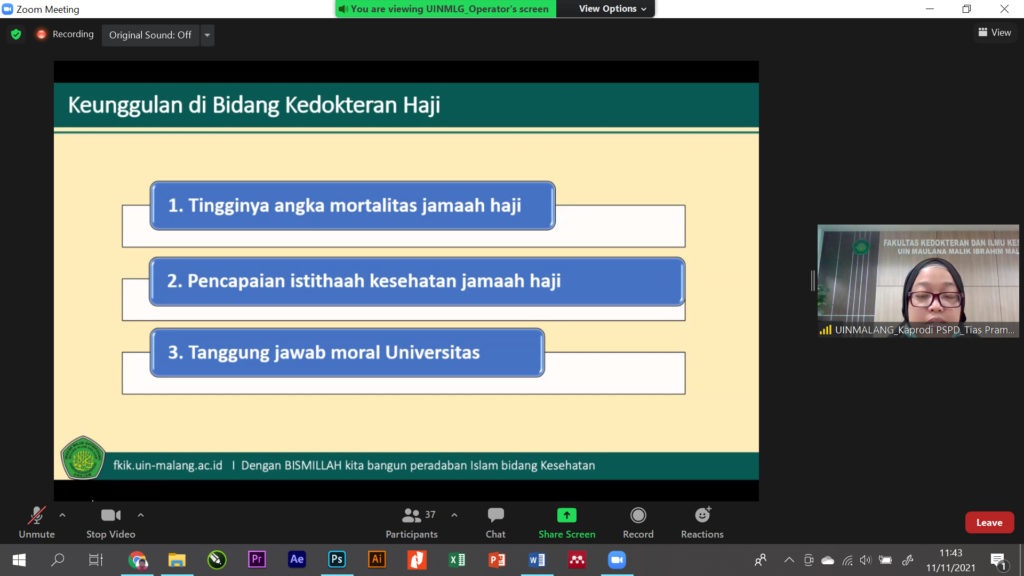The height and width of the screenshot is (576, 1024).
Task: Open the View layout menu
Action: (x=994, y=33)
